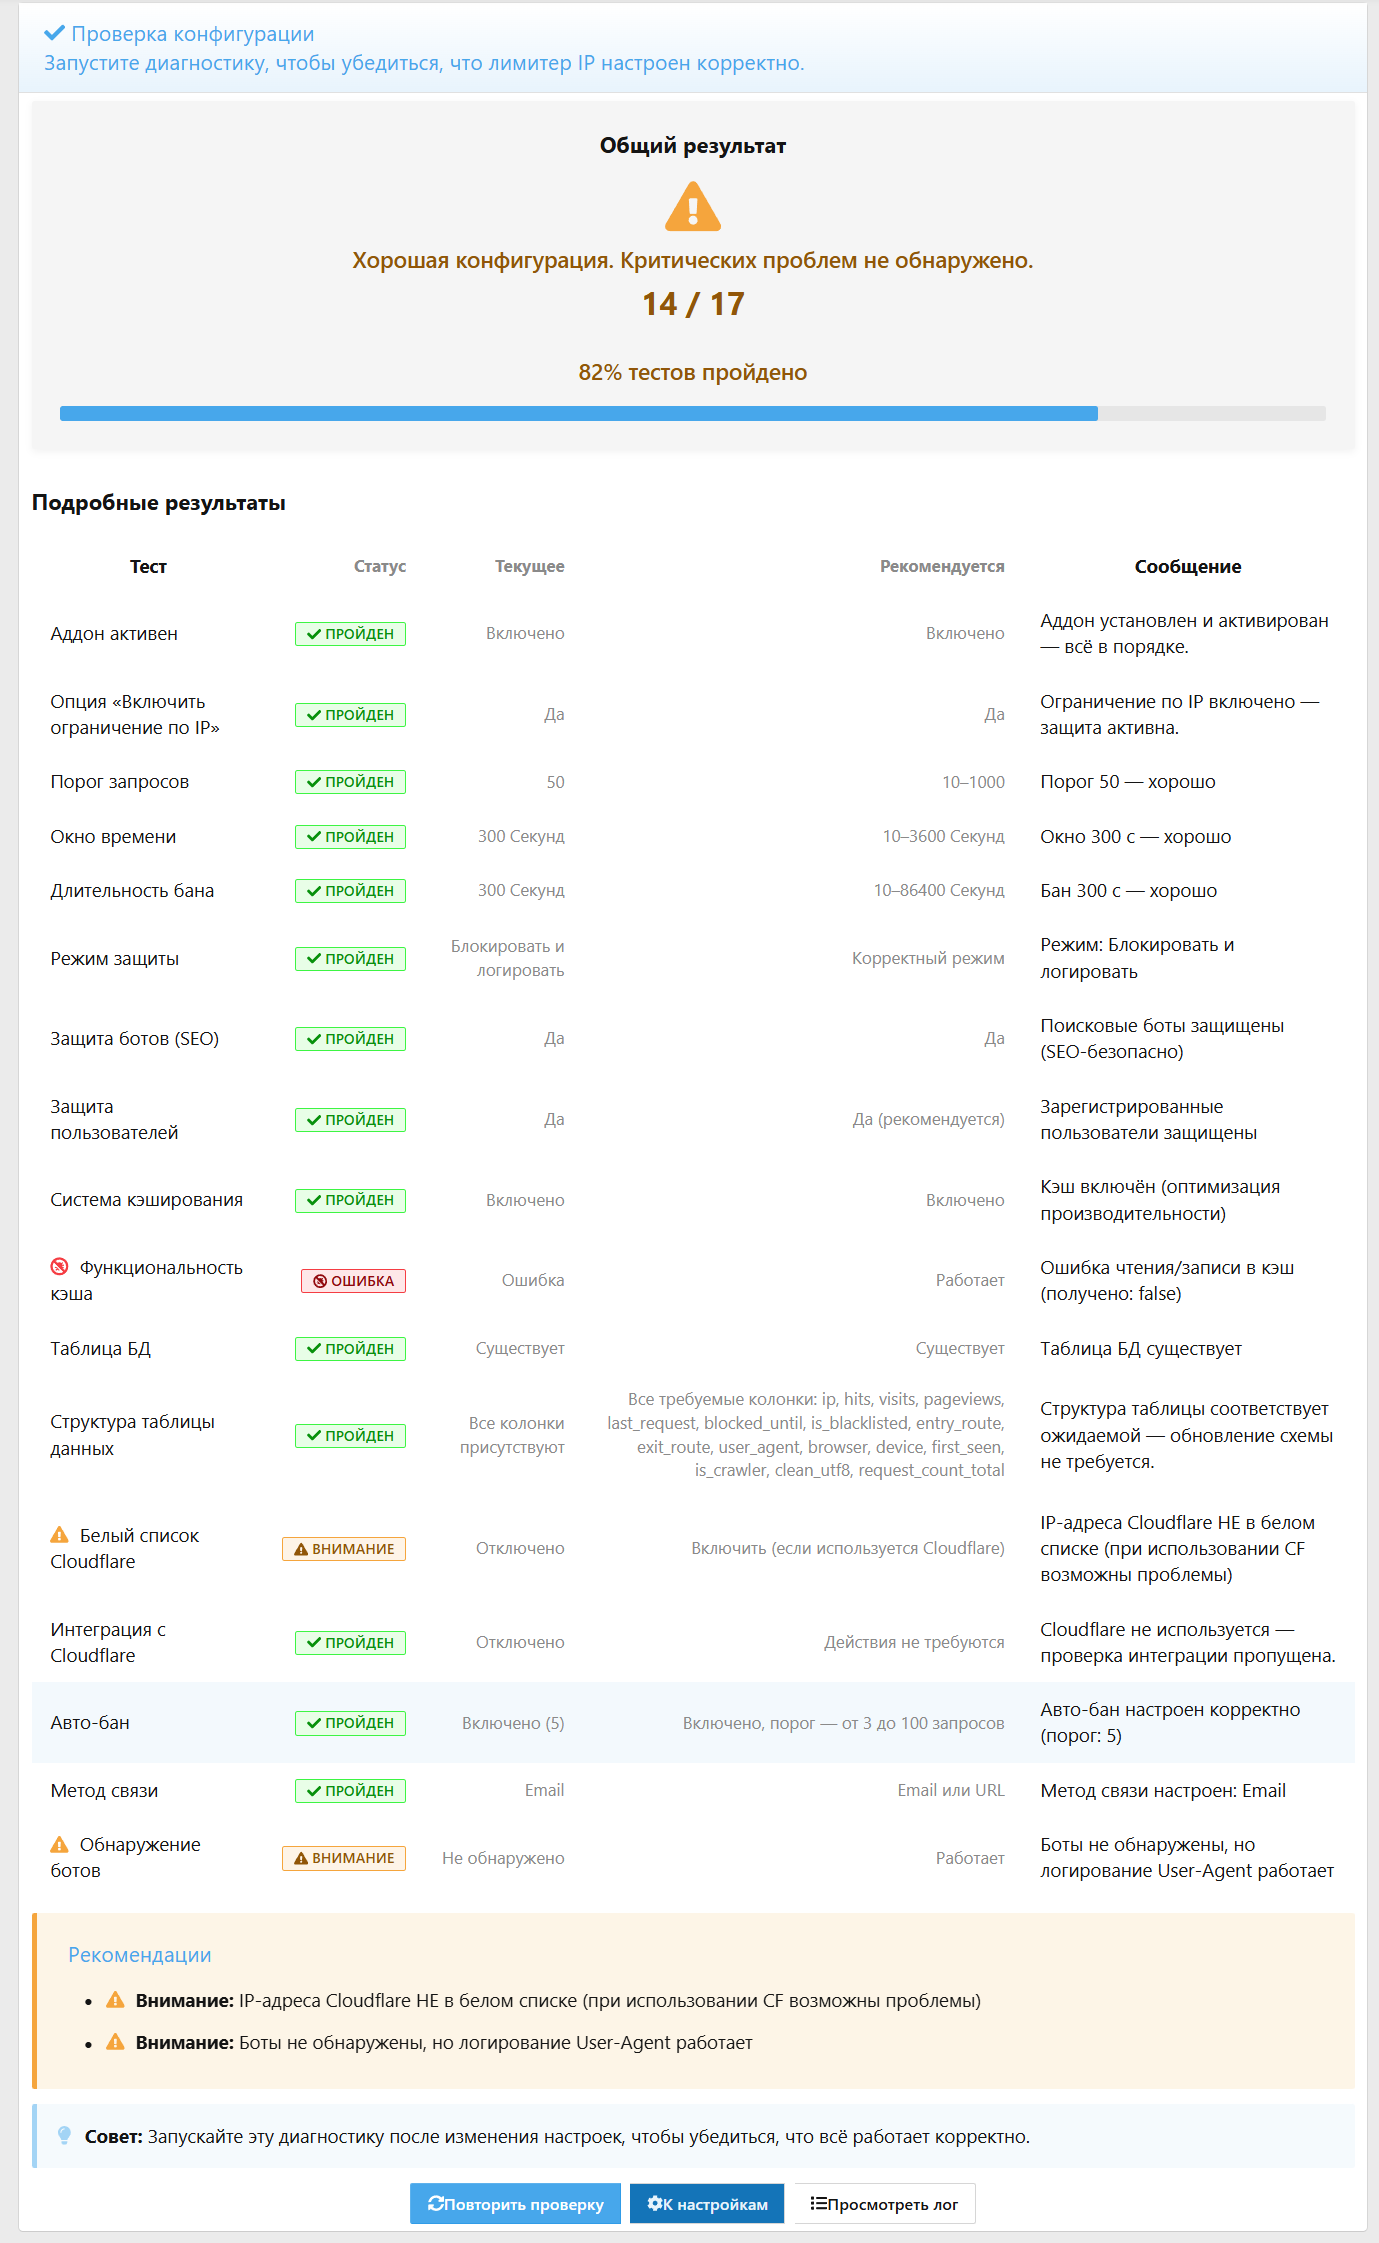Click the large orange warning triangle icon

pyautogui.click(x=692, y=206)
